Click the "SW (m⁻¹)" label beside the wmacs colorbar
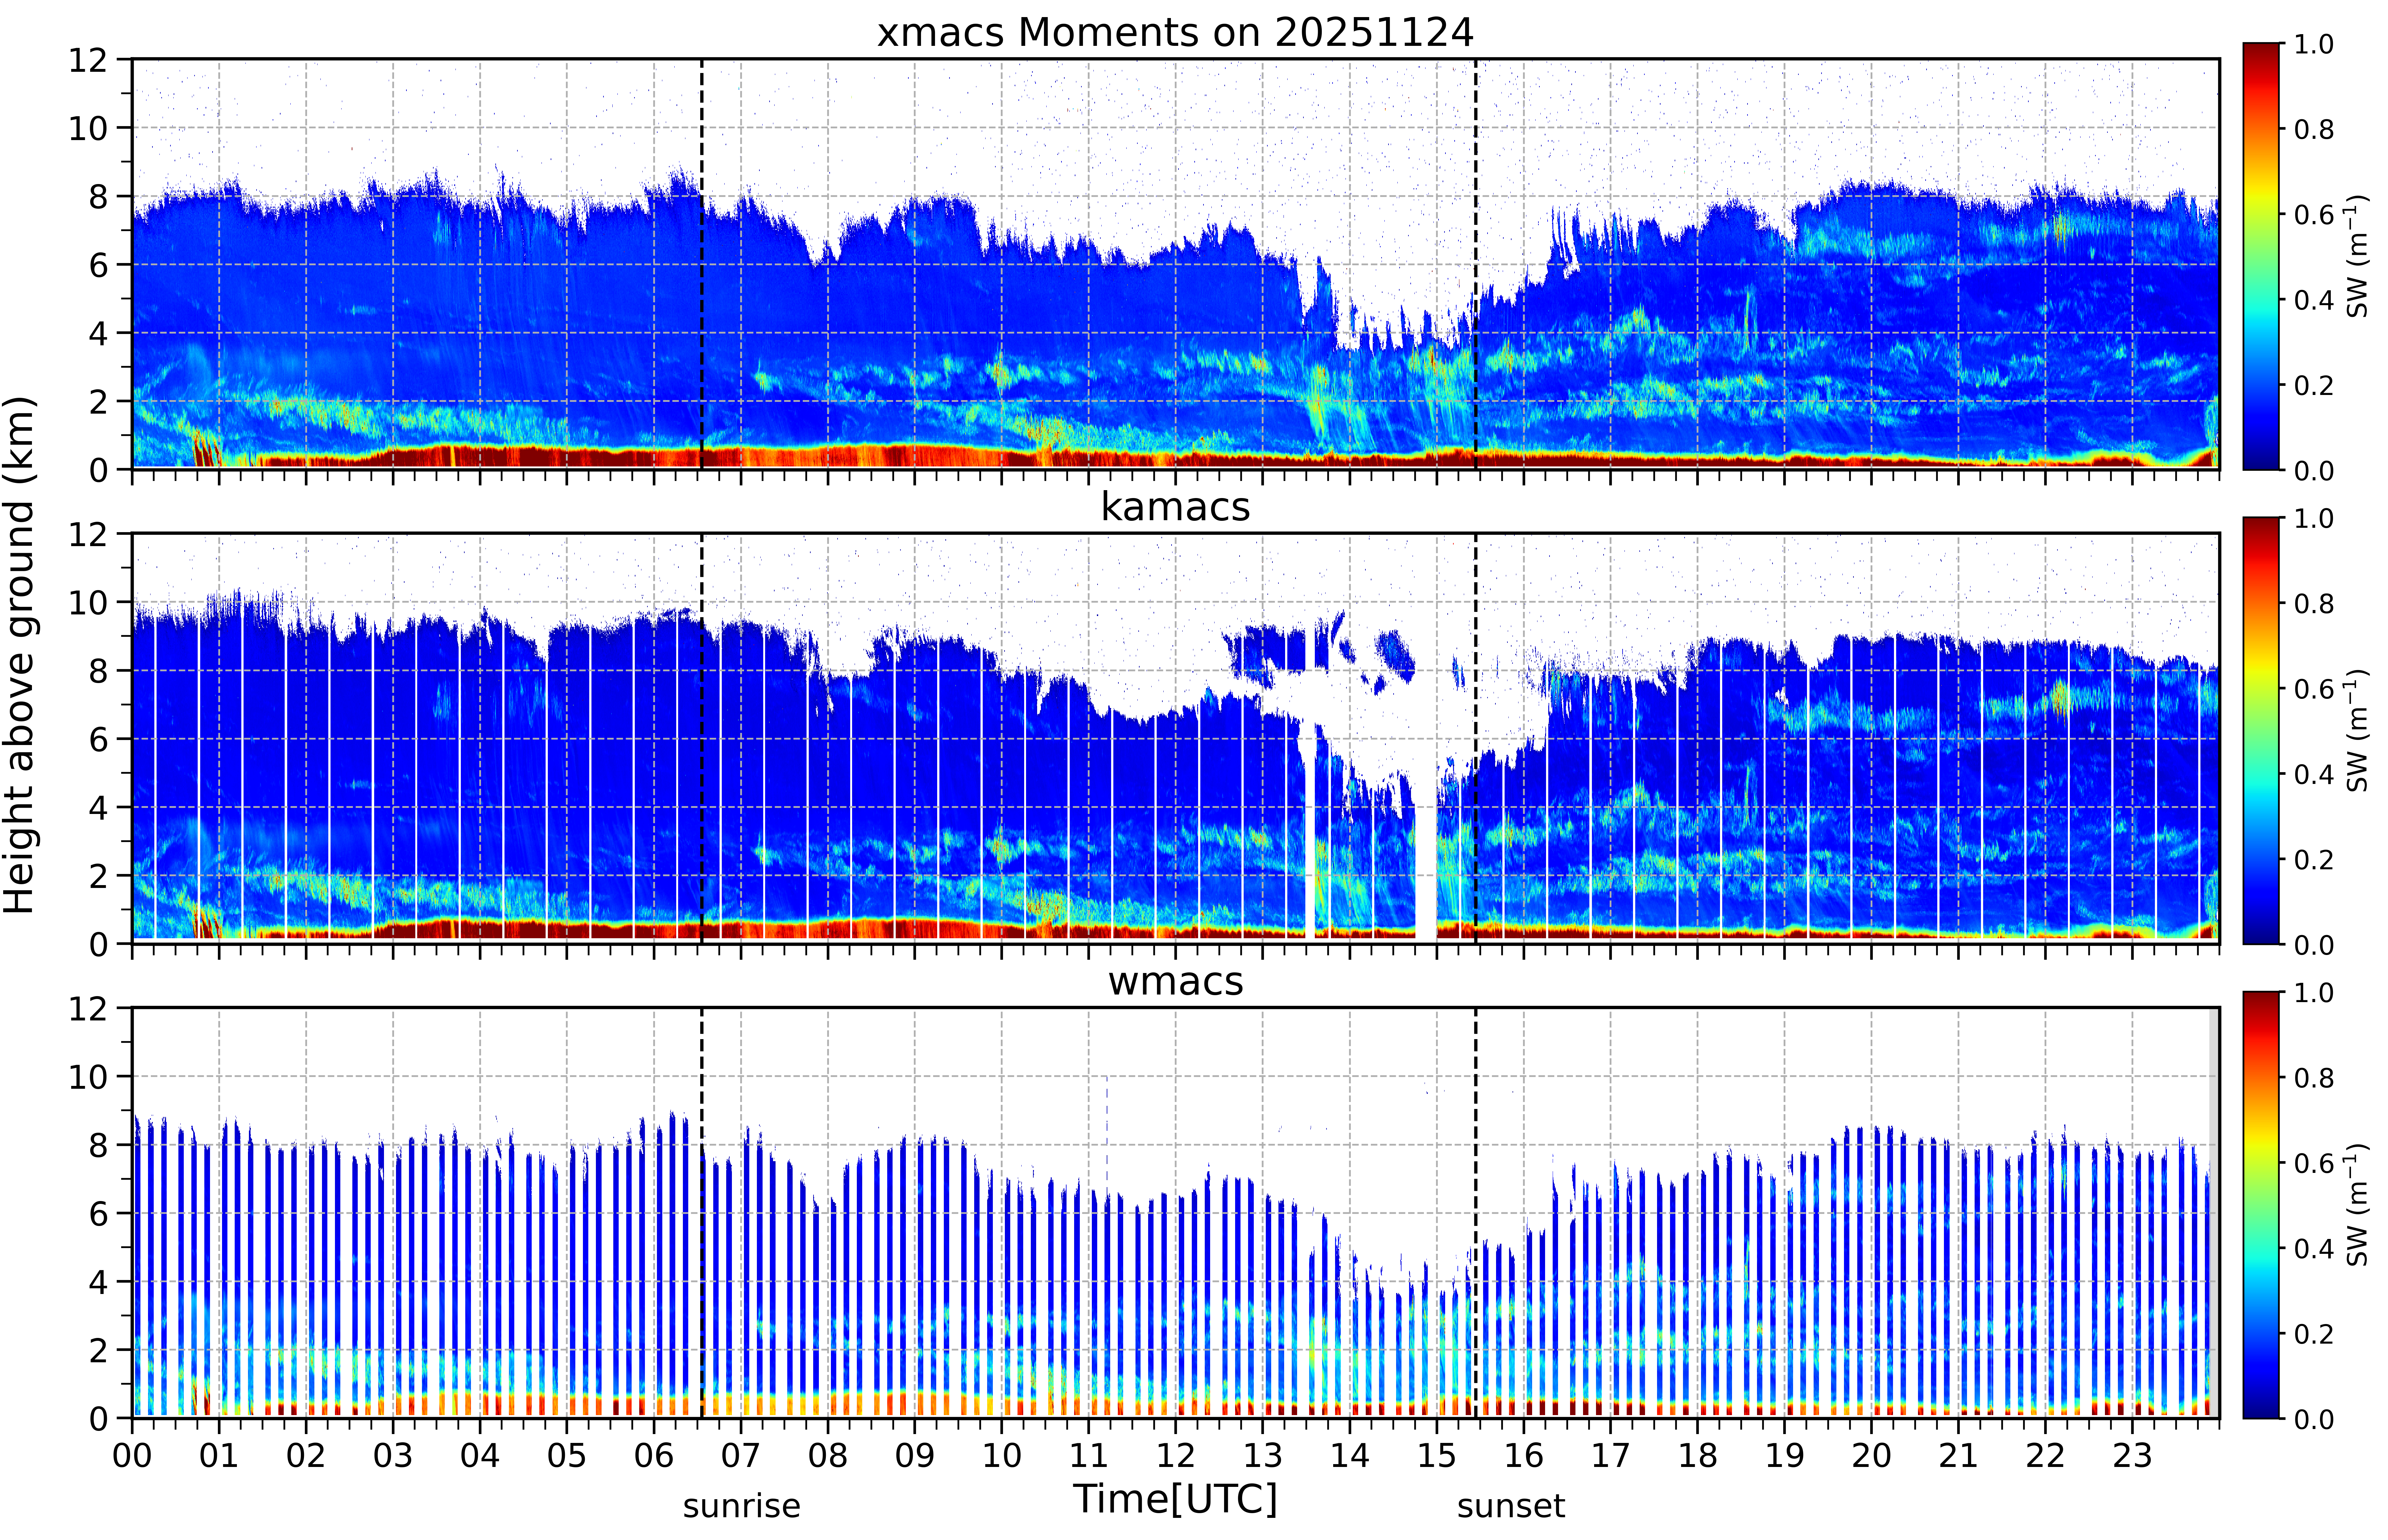 [2357, 1205]
